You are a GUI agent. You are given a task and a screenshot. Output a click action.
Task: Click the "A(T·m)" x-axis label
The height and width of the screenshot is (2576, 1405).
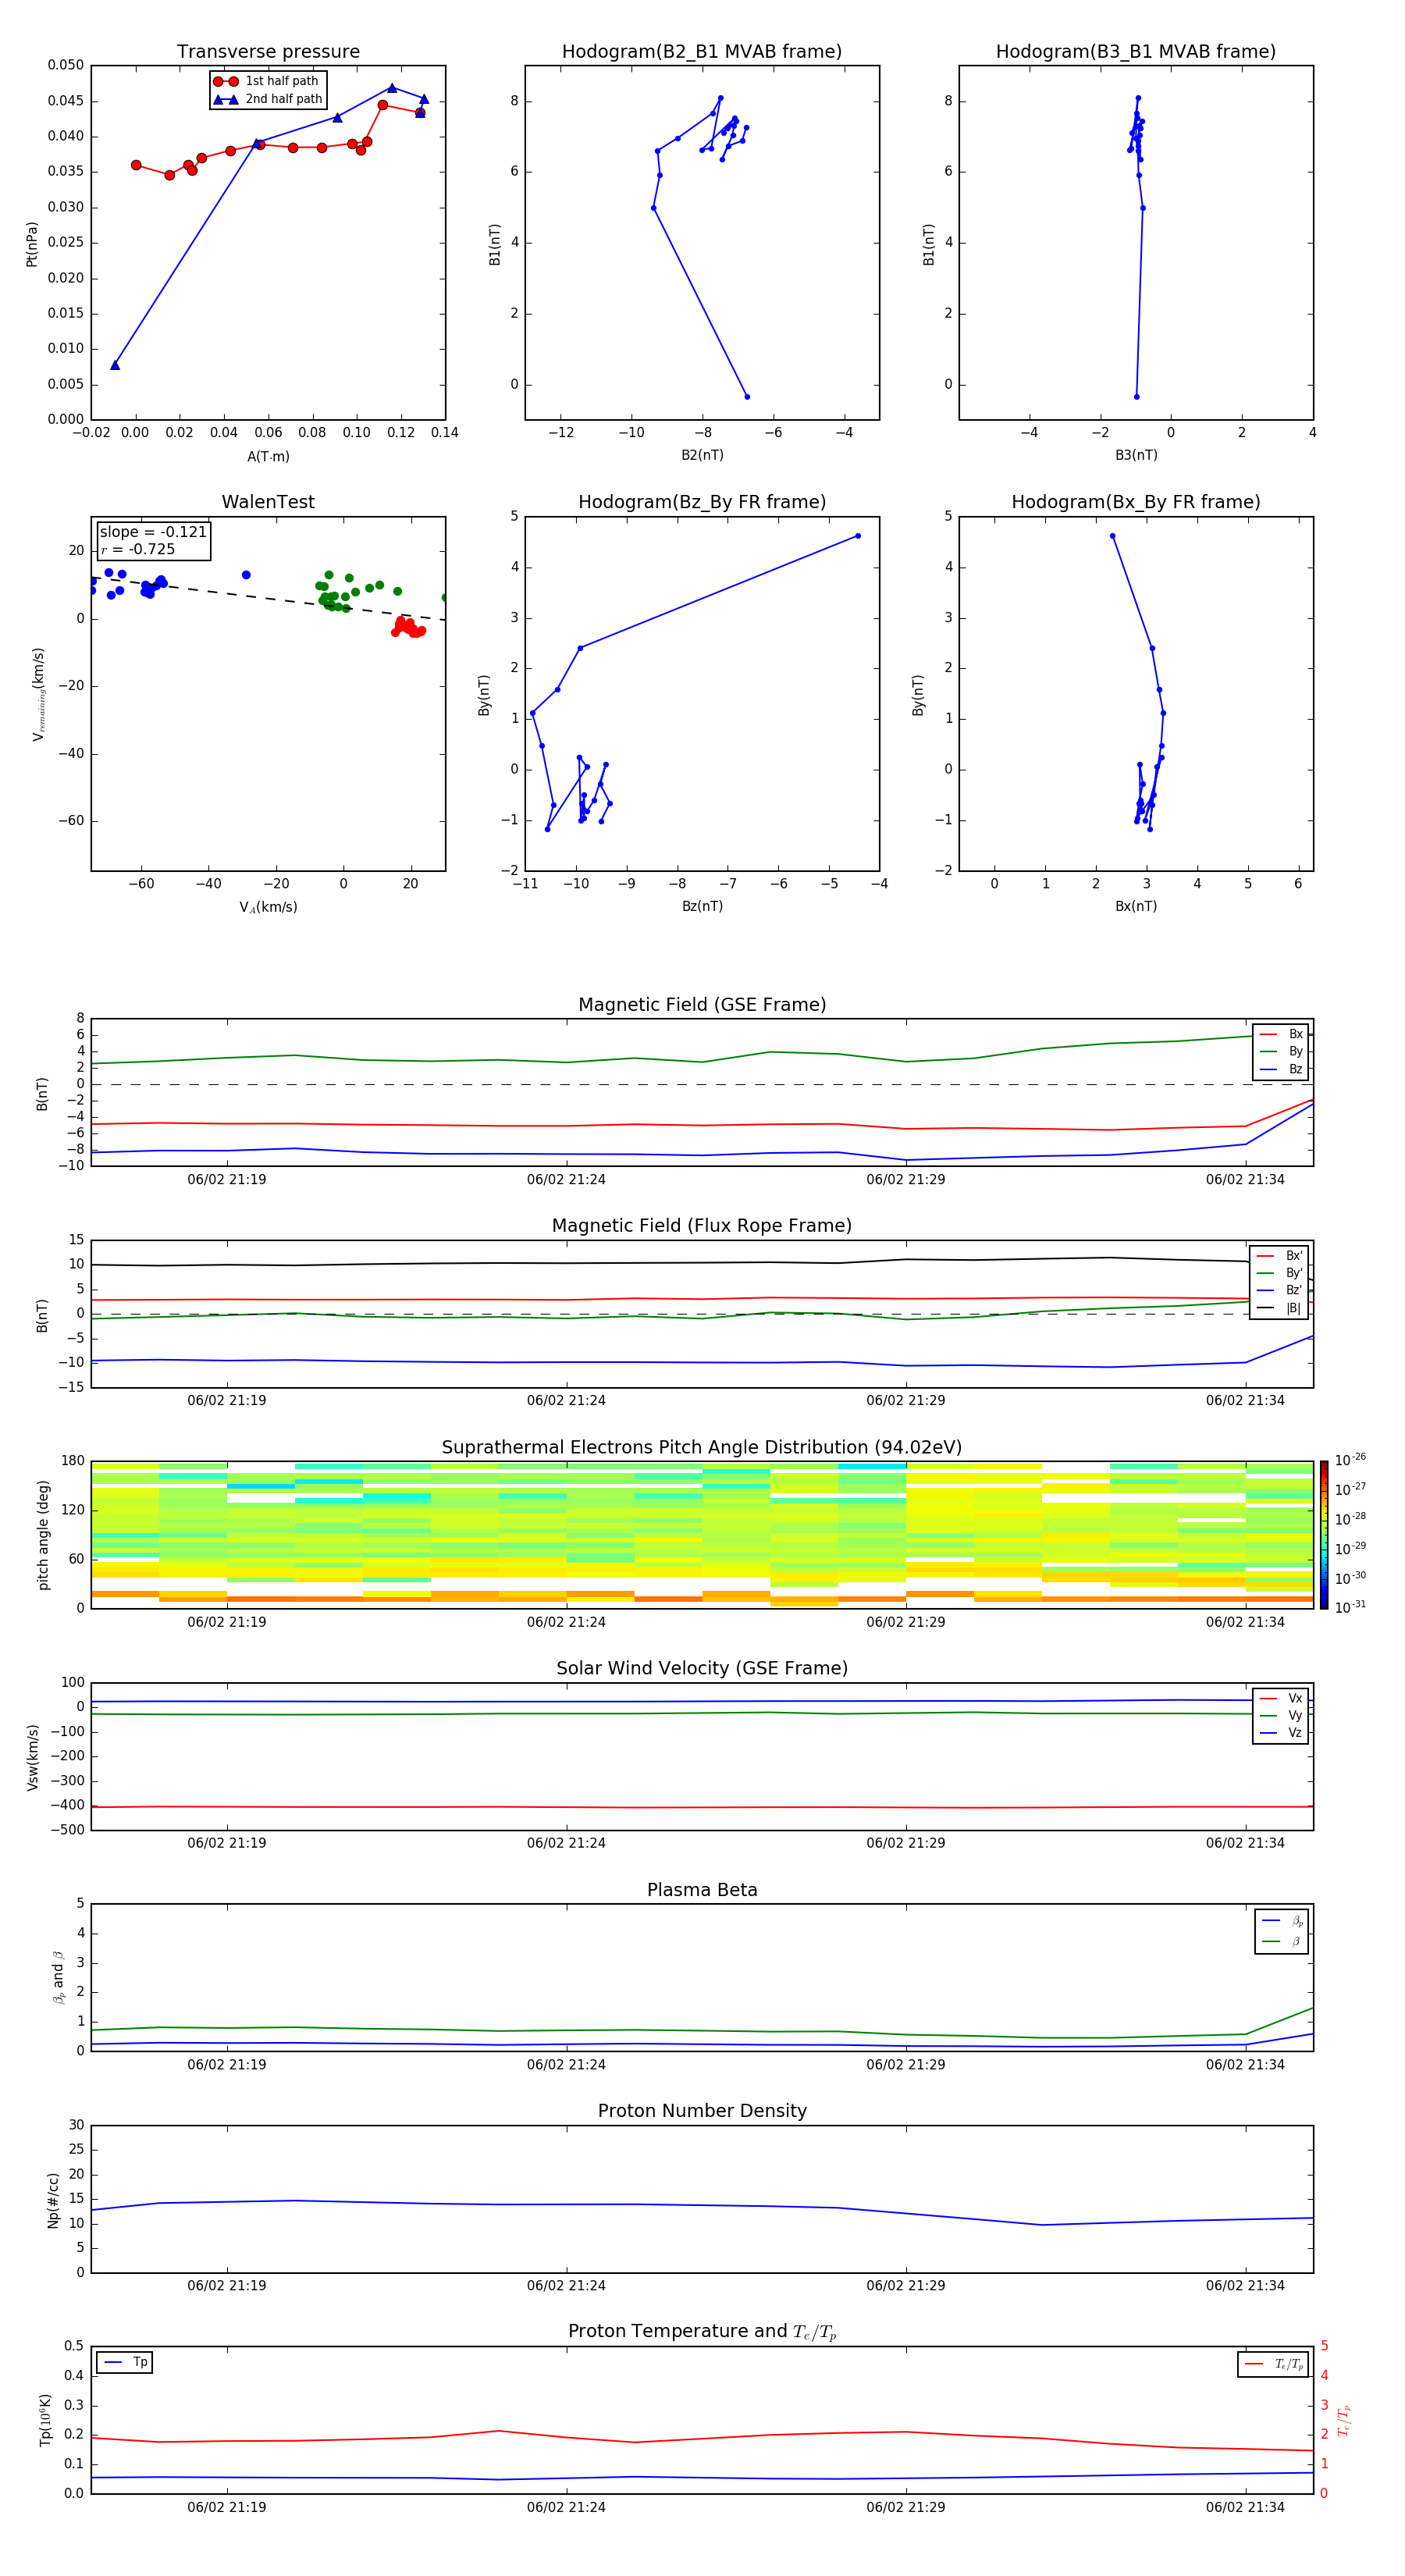[268, 457]
